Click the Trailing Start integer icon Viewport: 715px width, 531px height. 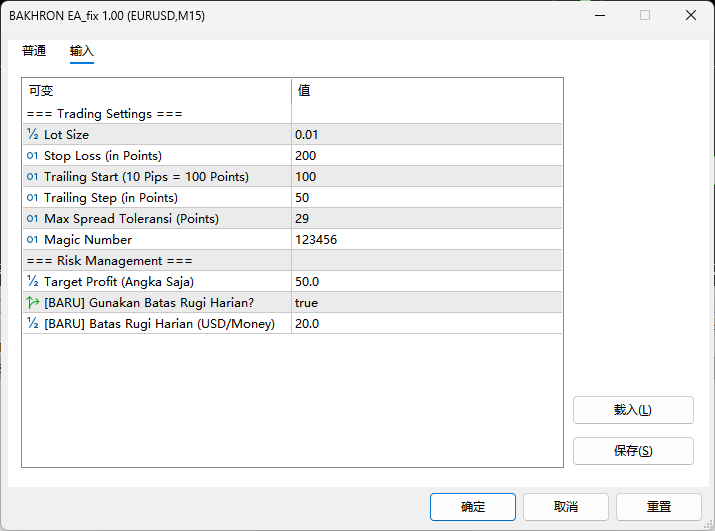point(32,177)
